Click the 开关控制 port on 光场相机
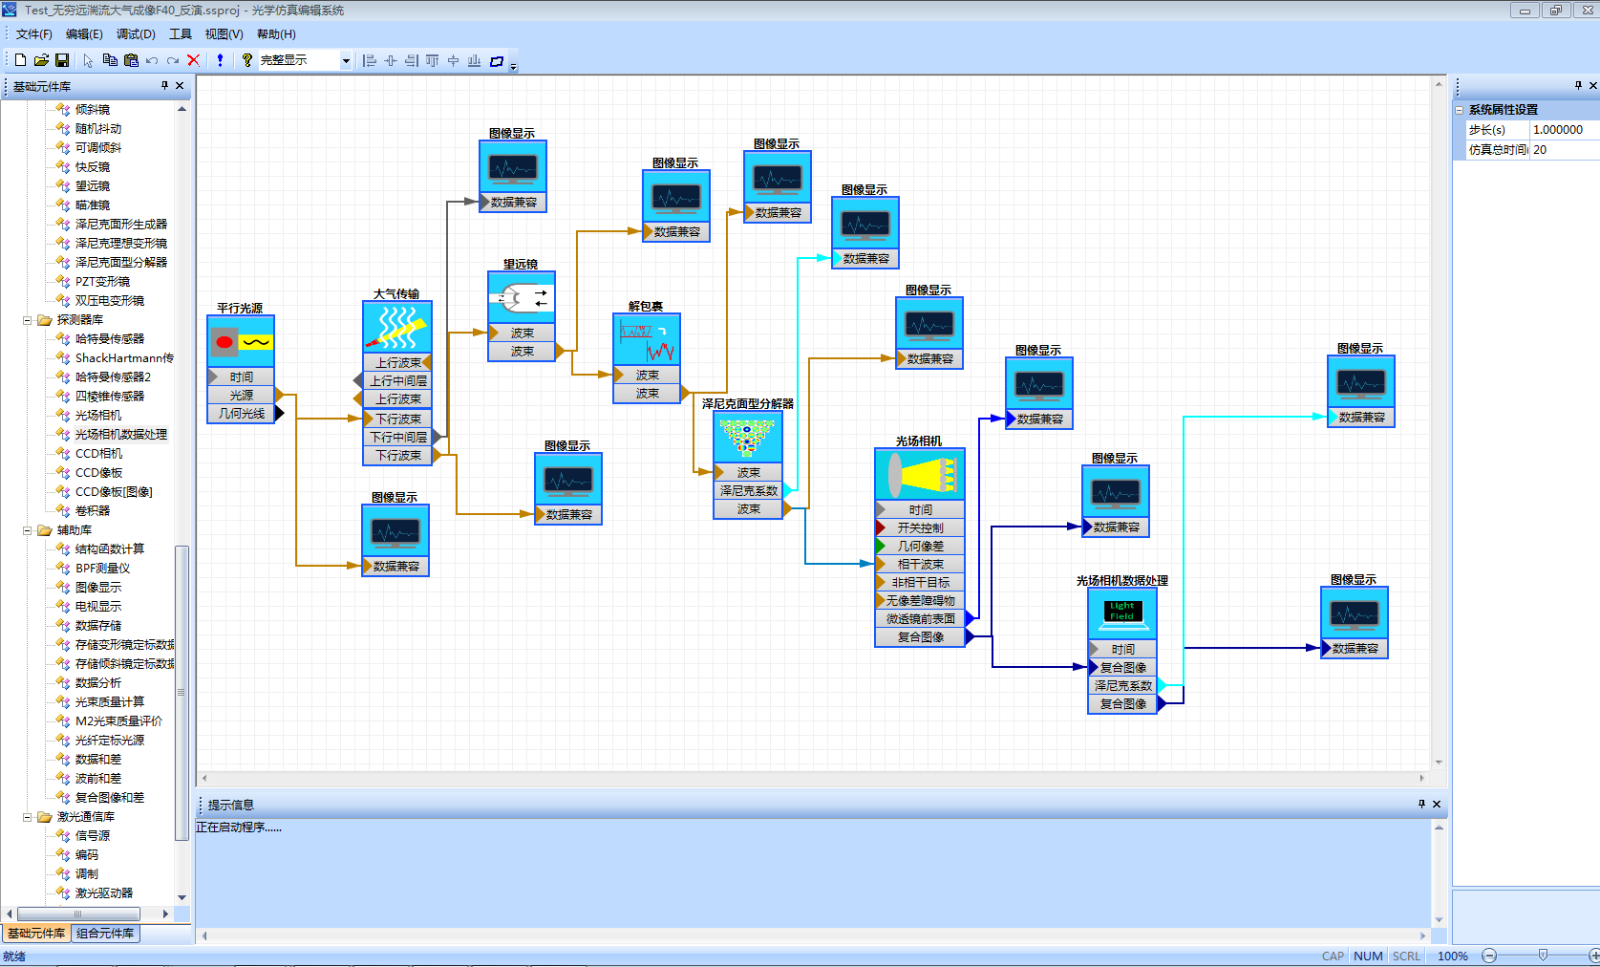1600x967 pixels. click(920, 528)
